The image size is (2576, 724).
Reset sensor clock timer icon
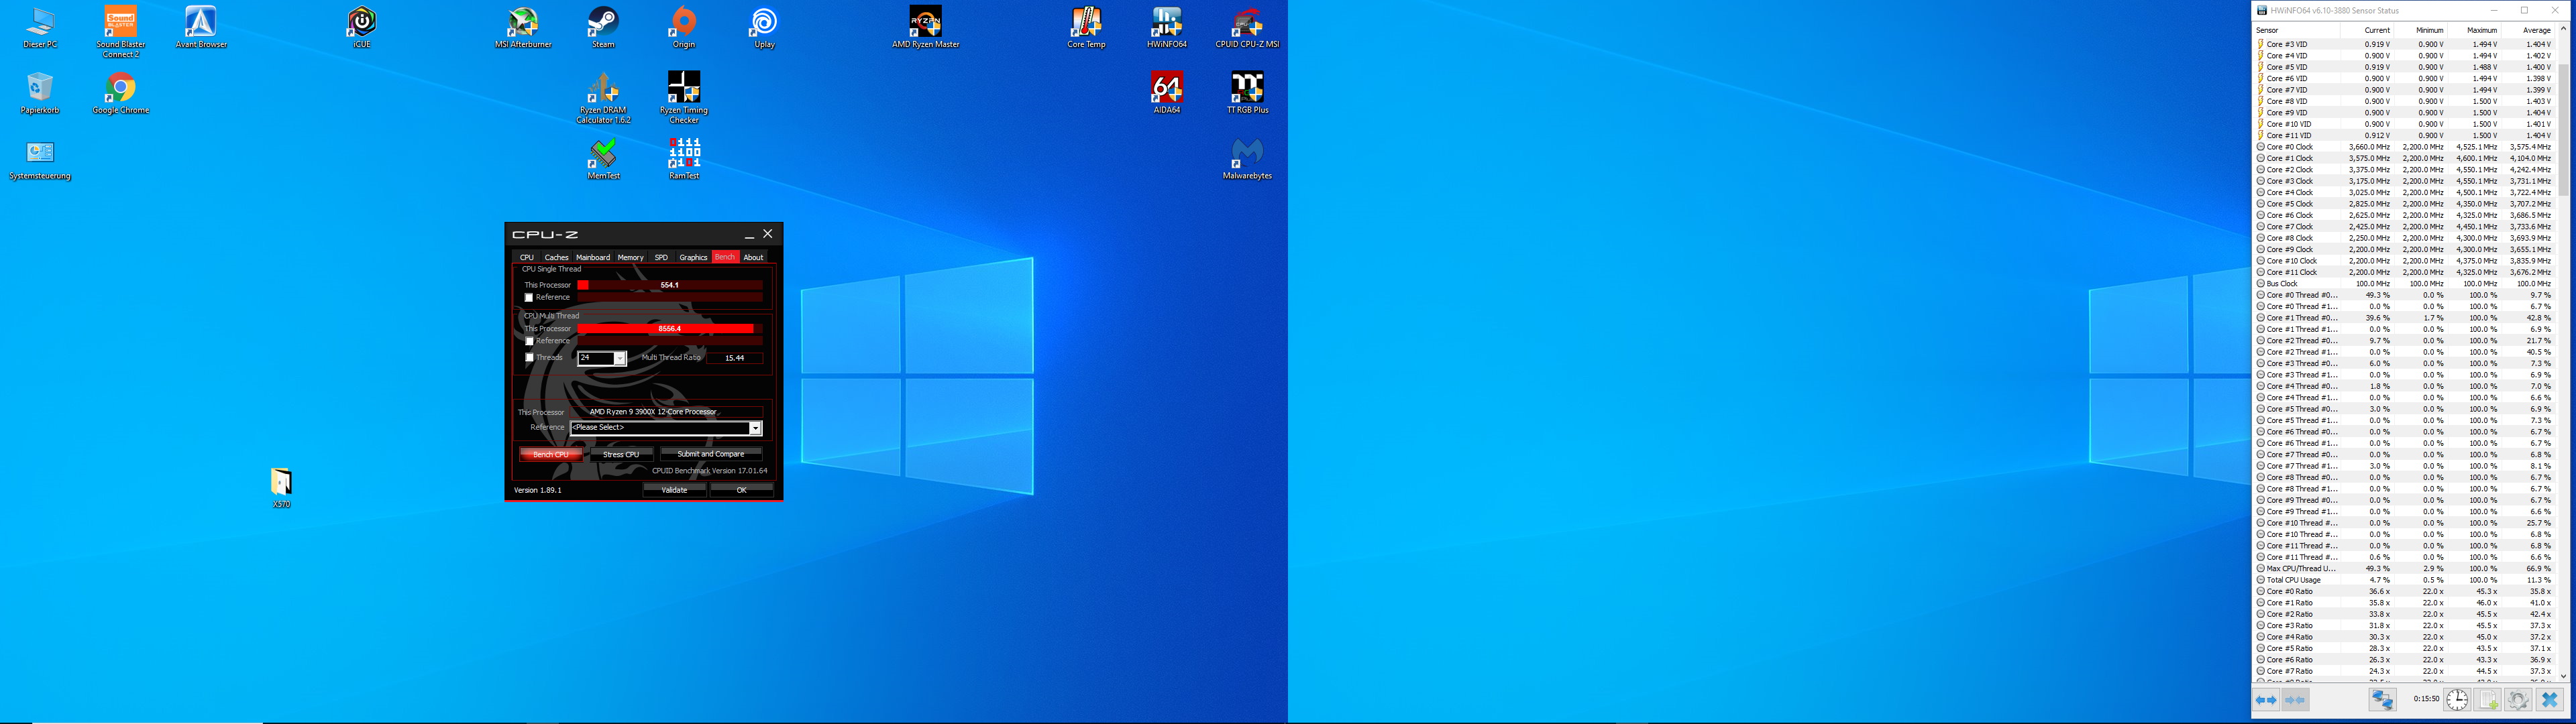pyautogui.click(x=2457, y=700)
